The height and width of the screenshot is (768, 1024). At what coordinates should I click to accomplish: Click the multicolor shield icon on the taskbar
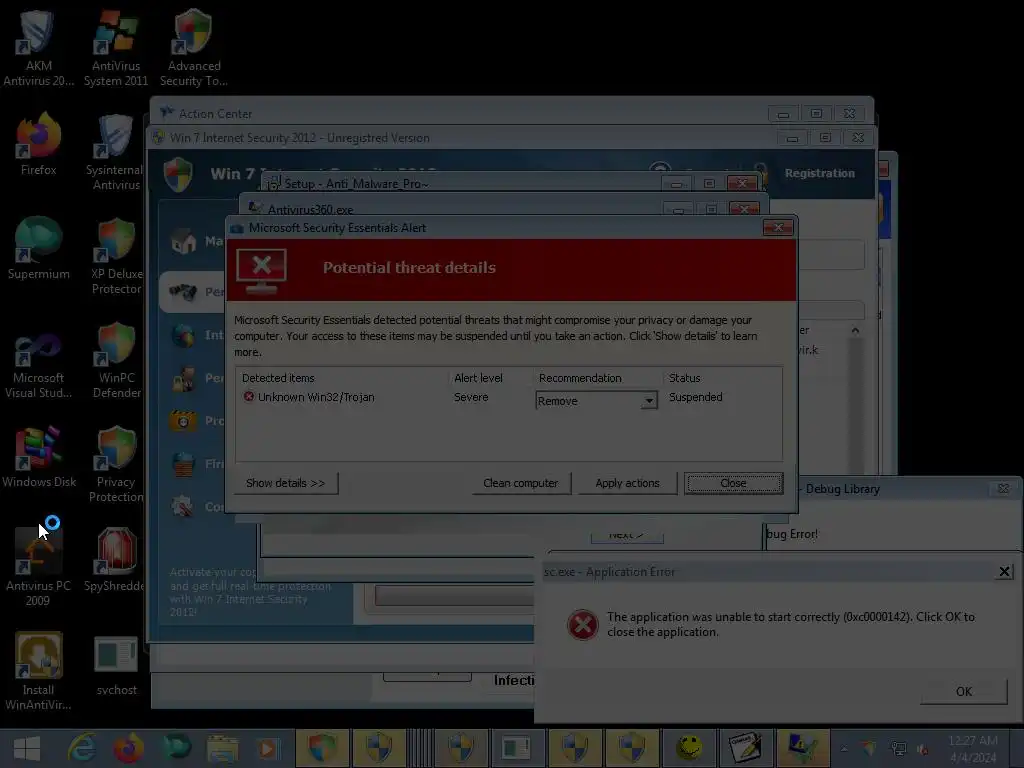pos(322,748)
